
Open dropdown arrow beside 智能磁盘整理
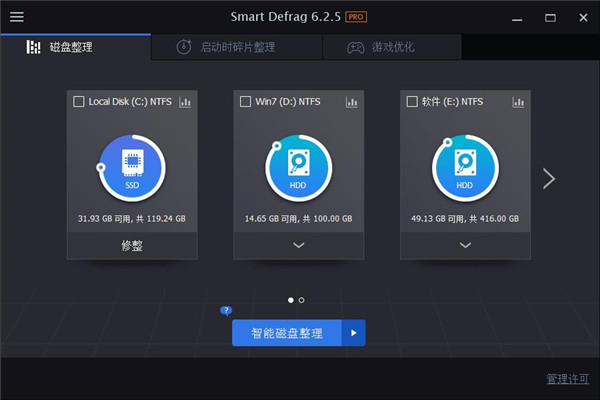[x=354, y=333]
